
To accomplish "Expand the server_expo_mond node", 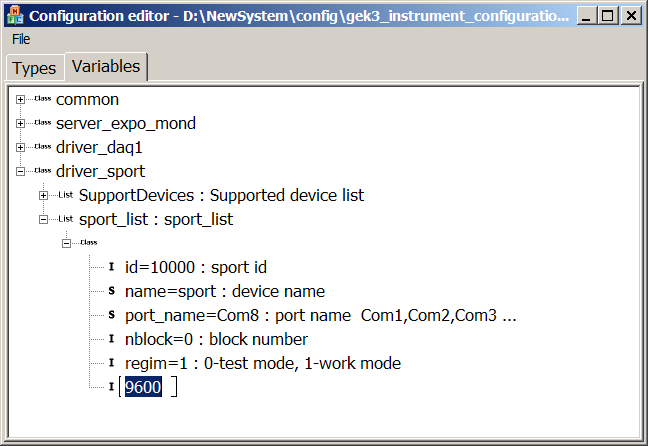I will [x=20, y=124].
